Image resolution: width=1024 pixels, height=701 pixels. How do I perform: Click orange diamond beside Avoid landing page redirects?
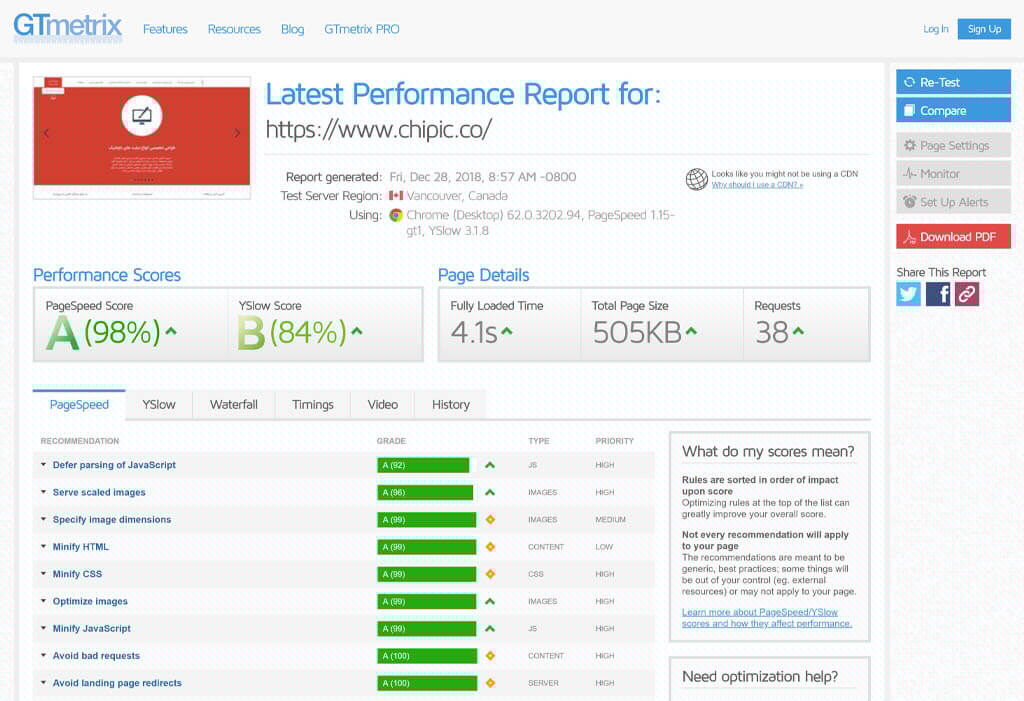pos(490,683)
